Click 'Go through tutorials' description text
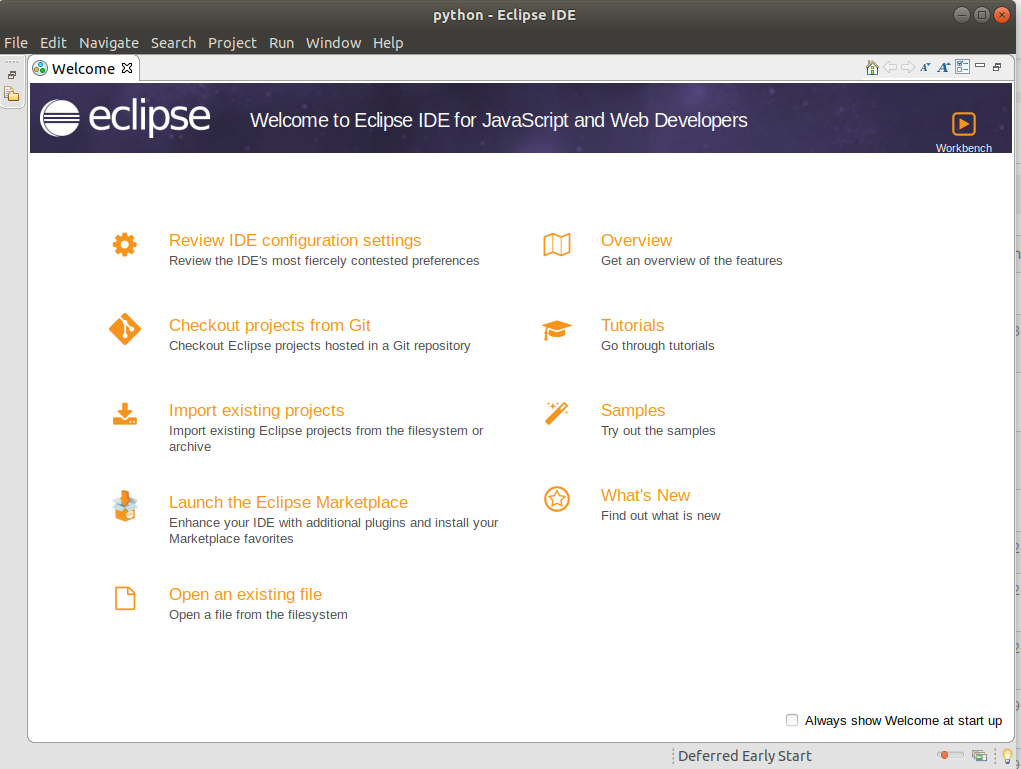This screenshot has height=769, width=1021. [658, 345]
